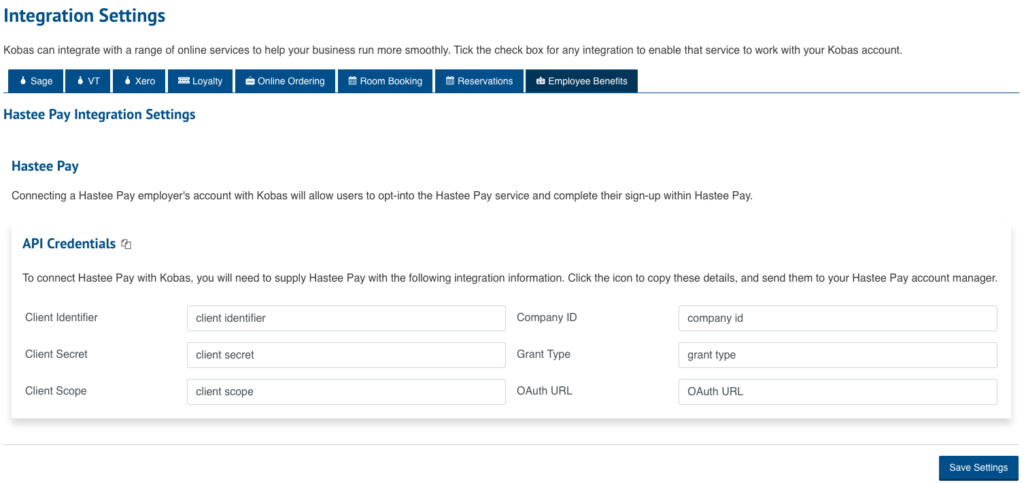This screenshot has width=1024, height=483.
Task: Focus the Client Identifier input field
Action: (x=346, y=318)
